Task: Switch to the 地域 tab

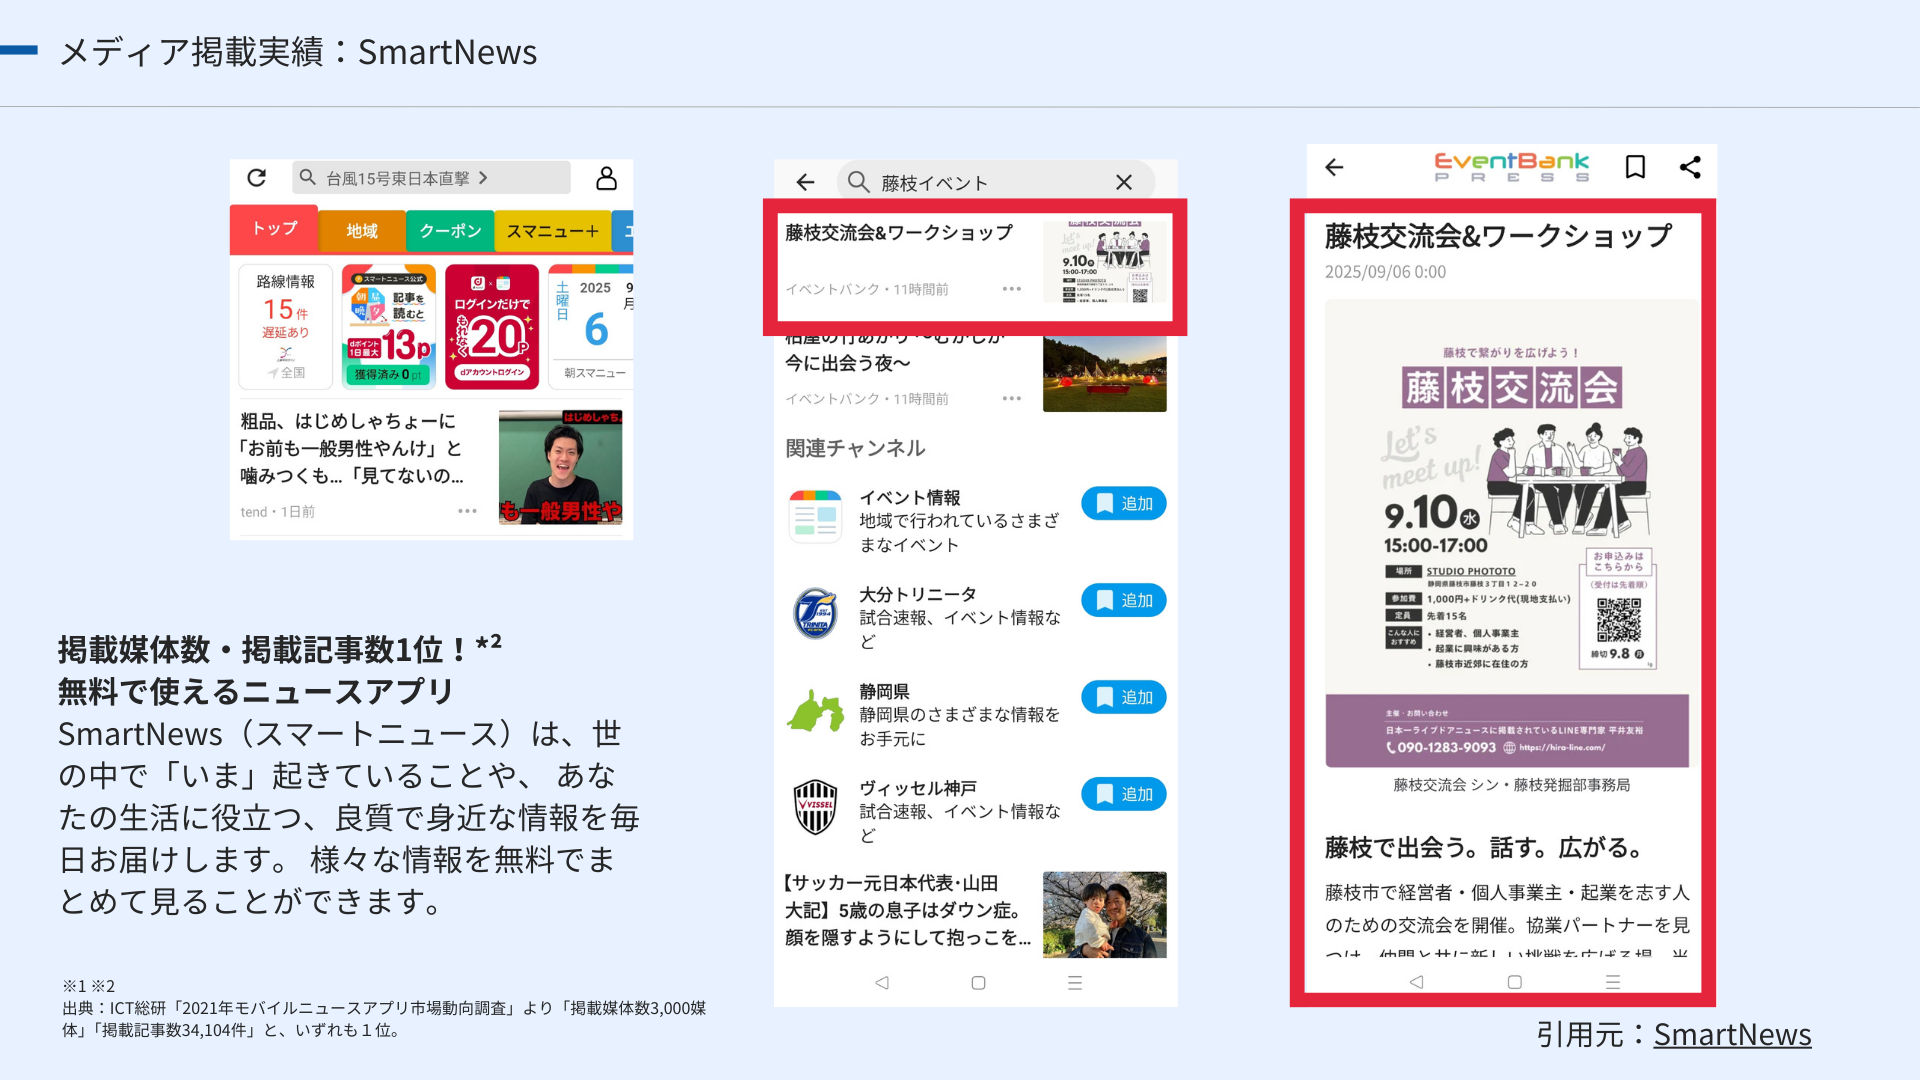Action: pos(362,231)
